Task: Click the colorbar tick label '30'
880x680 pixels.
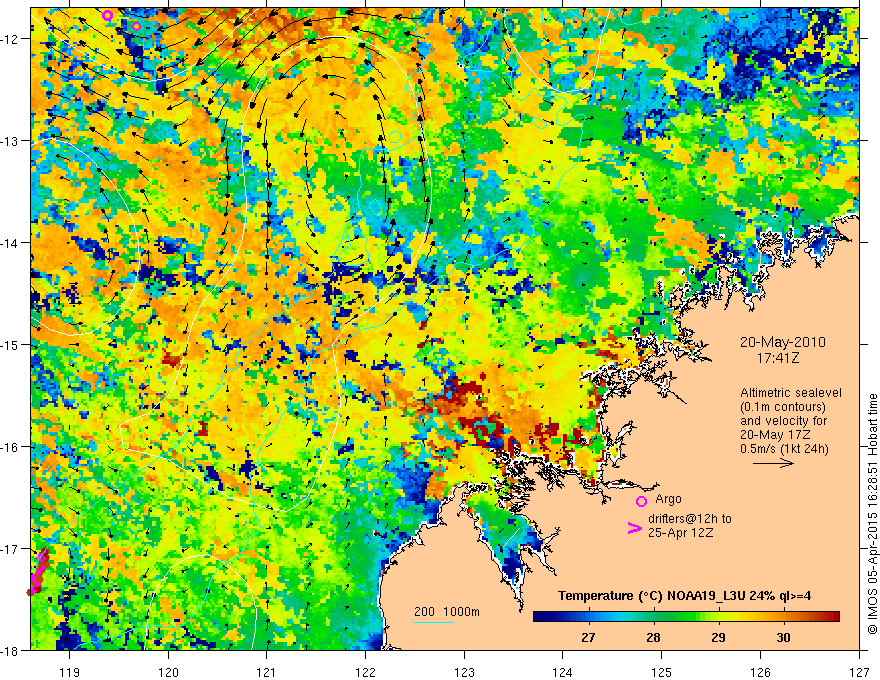Action: pyautogui.click(x=783, y=637)
